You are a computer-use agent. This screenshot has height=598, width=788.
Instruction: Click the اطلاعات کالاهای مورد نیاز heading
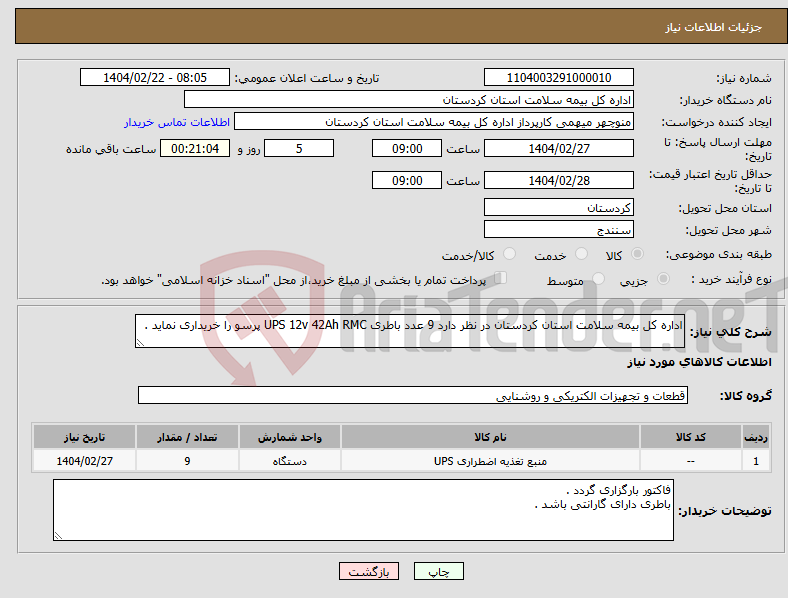coord(699,362)
